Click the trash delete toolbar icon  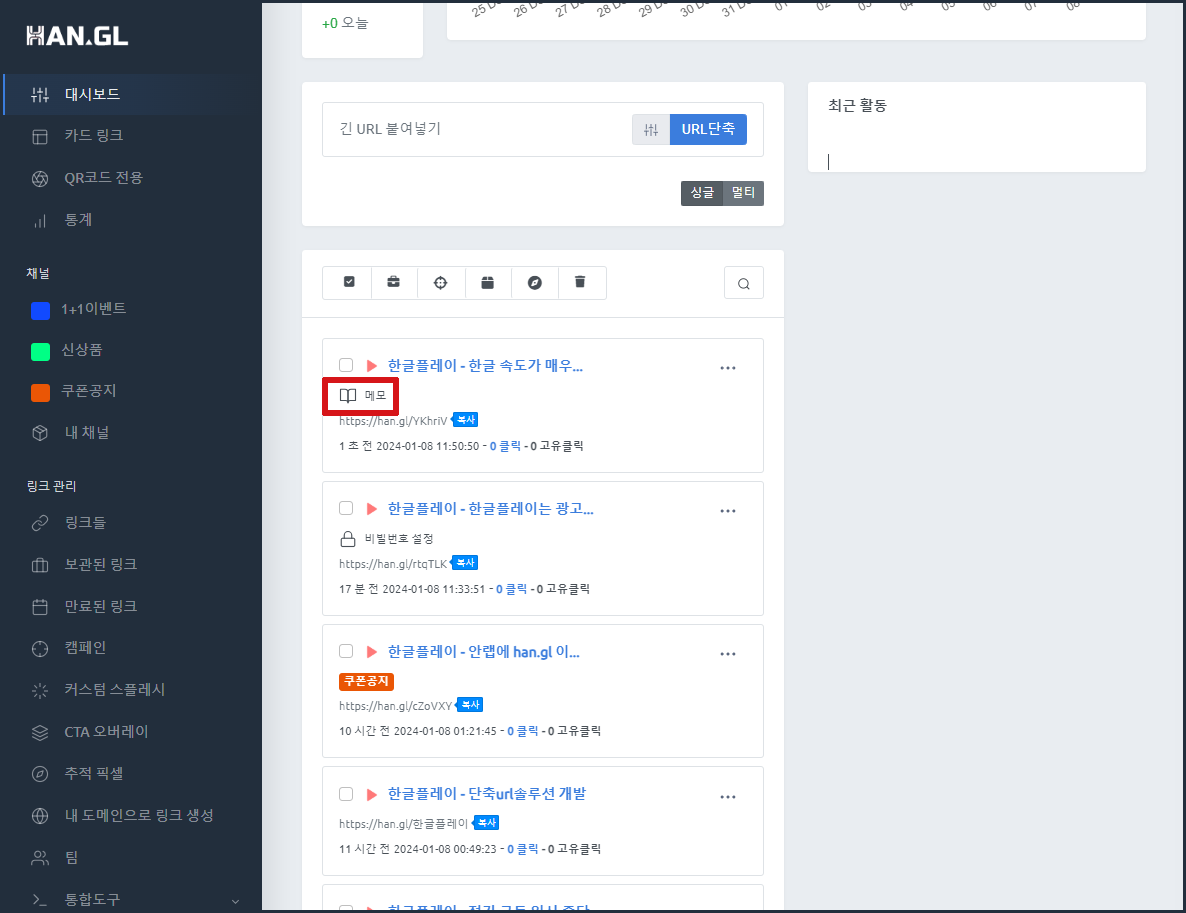coord(580,282)
